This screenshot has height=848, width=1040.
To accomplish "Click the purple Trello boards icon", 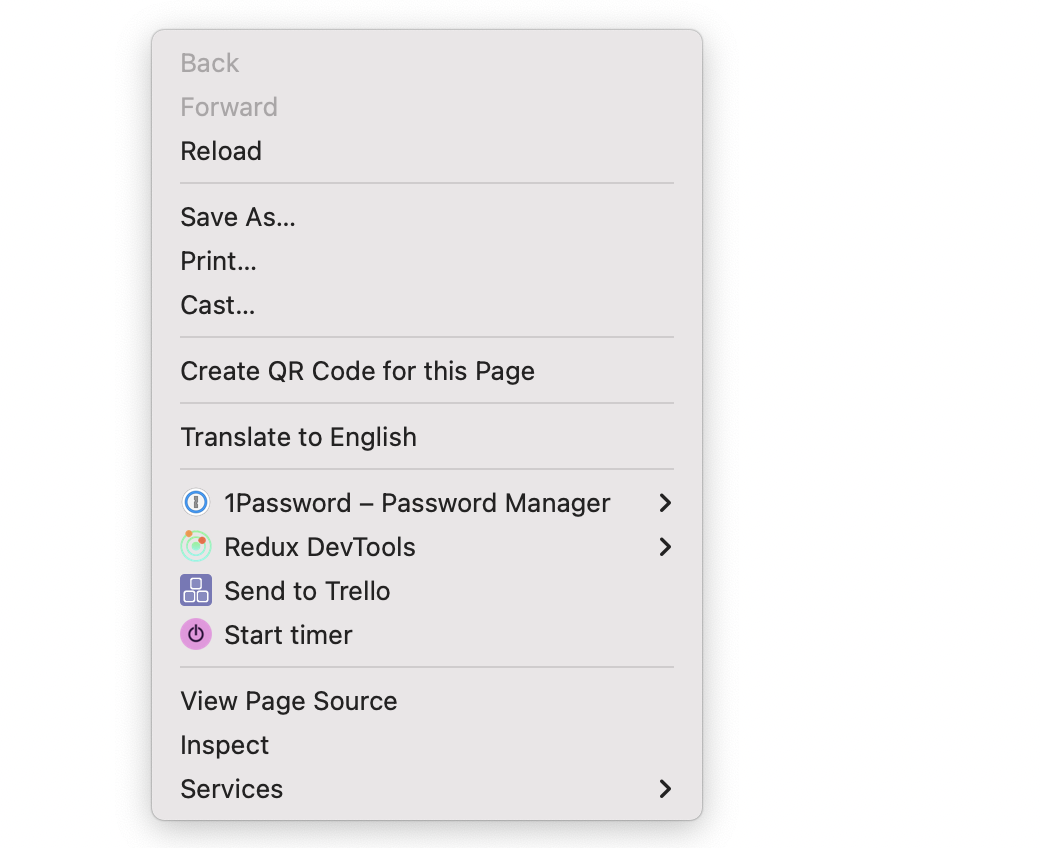I will click(196, 591).
